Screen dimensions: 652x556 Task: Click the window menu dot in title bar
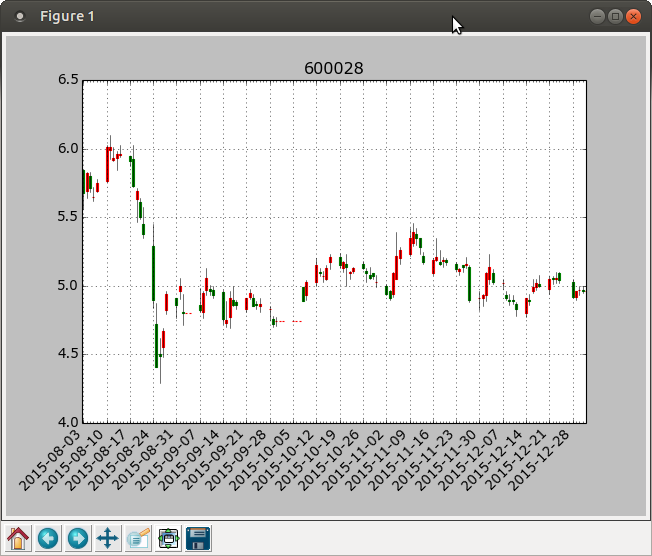[x=20, y=17]
